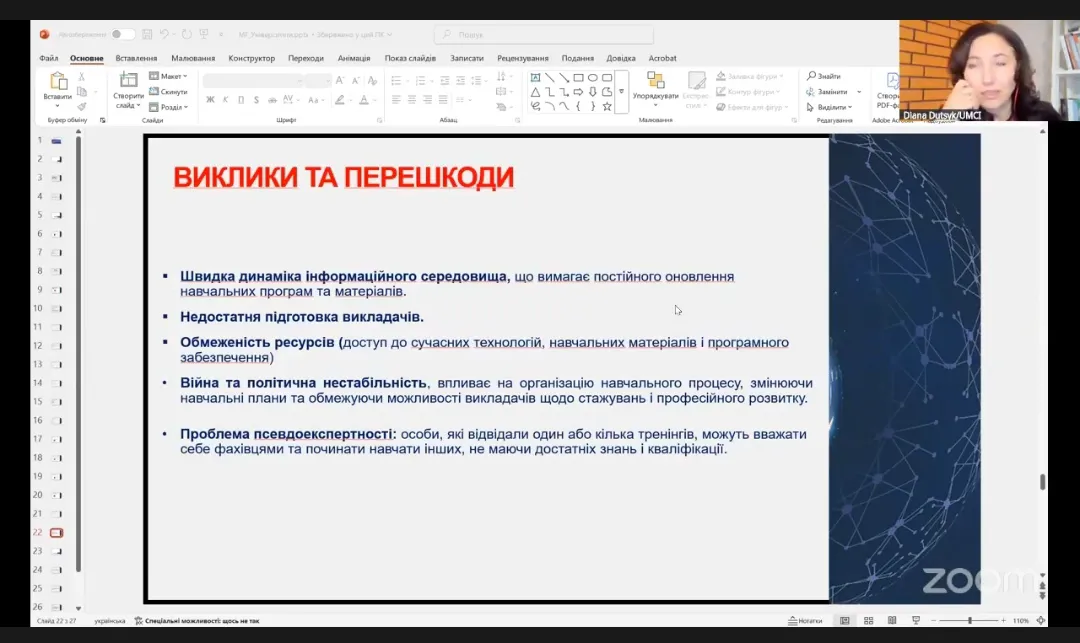Switch to Reading view icon
This screenshot has height=643, width=1080.
click(x=892, y=620)
